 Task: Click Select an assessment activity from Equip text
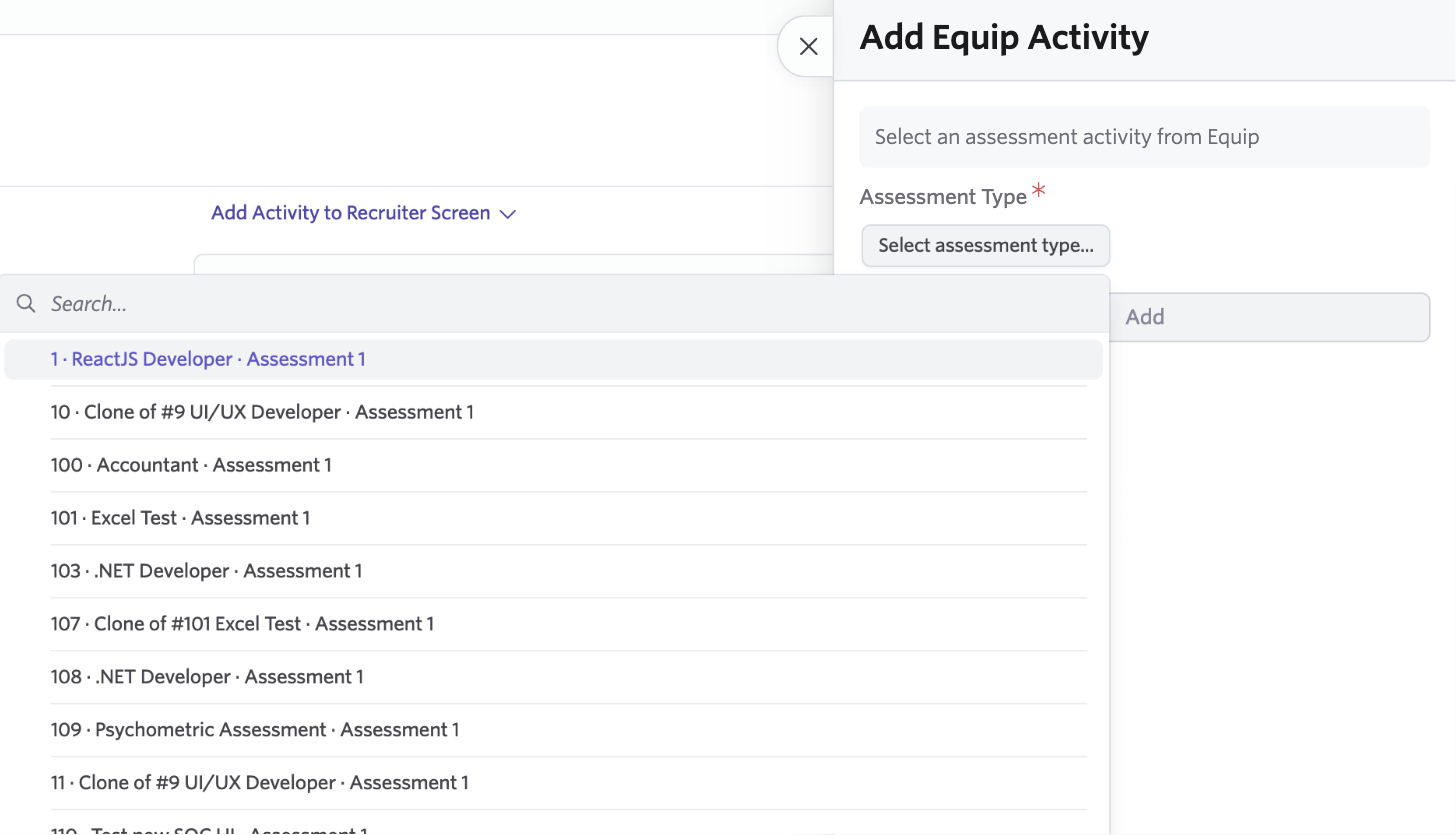[x=1067, y=137]
